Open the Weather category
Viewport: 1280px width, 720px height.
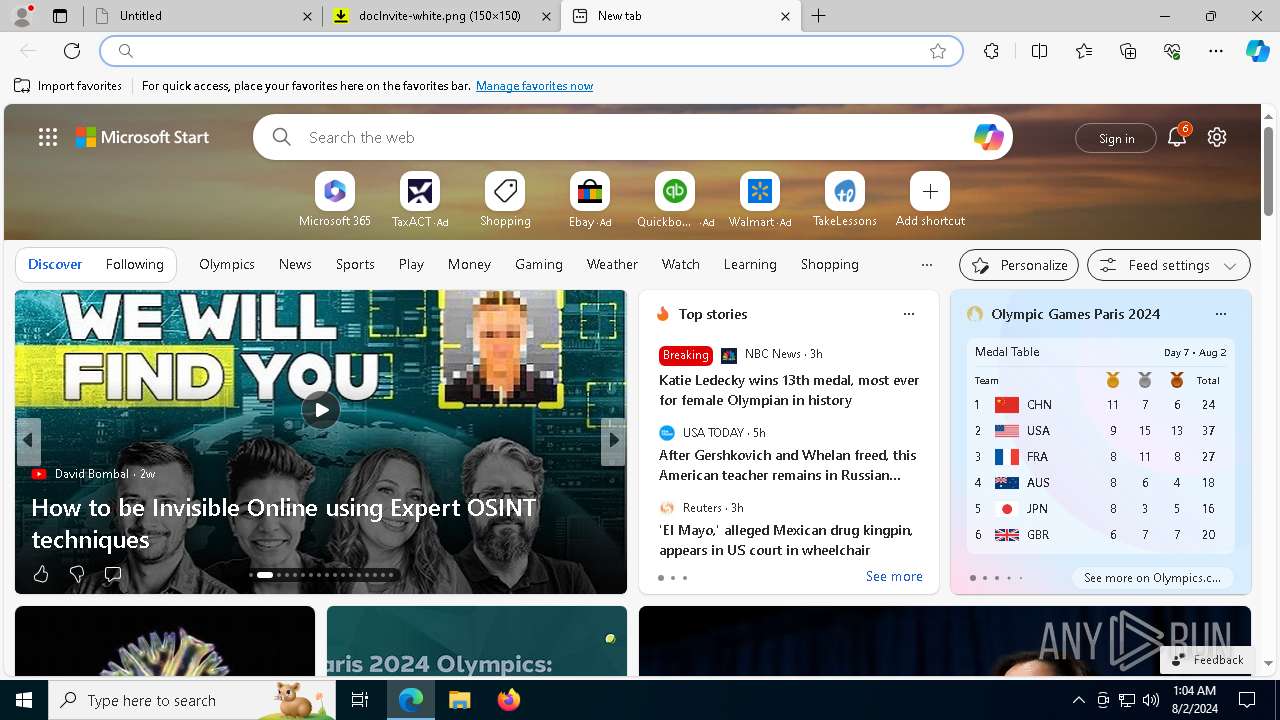click(x=612, y=264)
